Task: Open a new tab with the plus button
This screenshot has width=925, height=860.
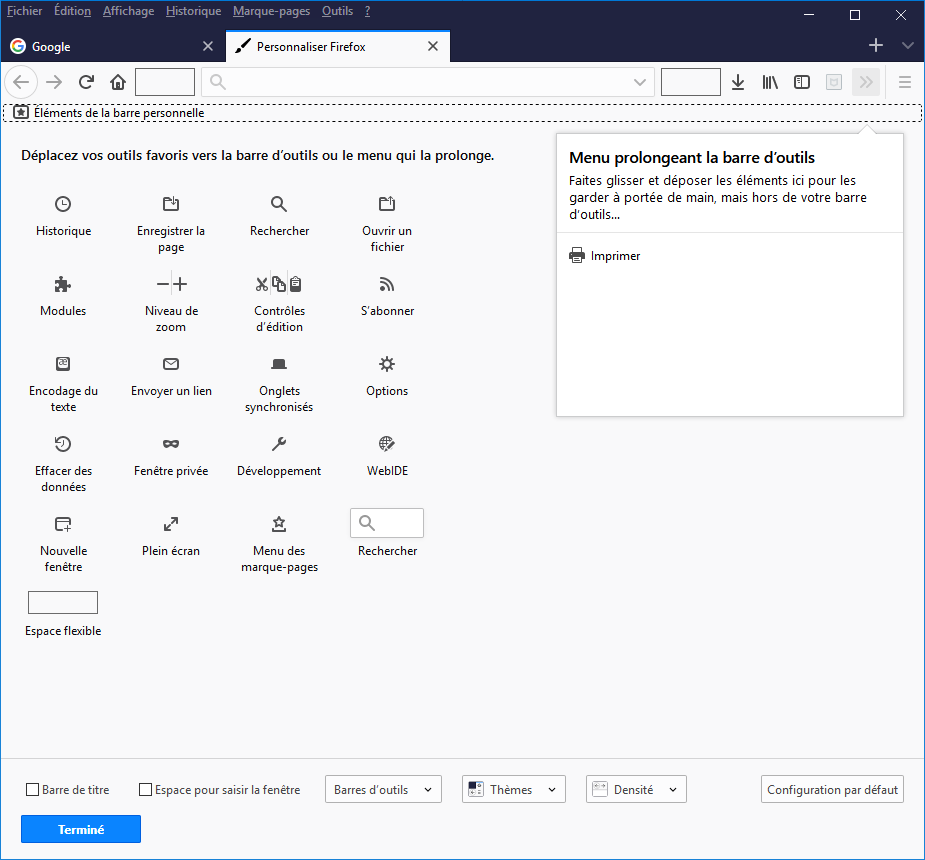Action: click(876, 45)
